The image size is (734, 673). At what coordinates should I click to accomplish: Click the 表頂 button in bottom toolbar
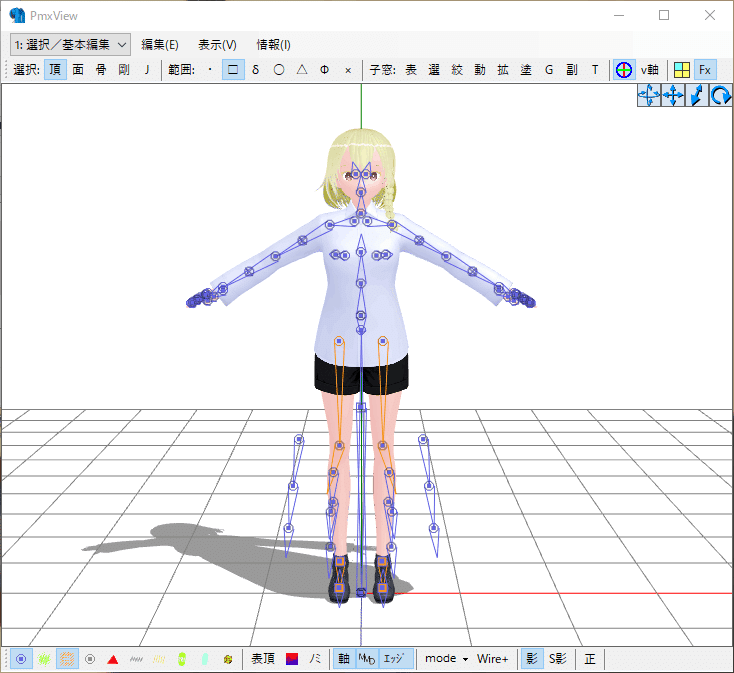tap(263, 659)
